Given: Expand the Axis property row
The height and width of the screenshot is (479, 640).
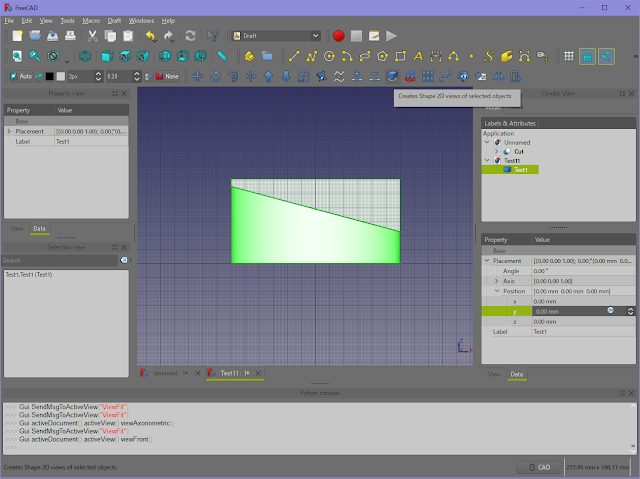Looking at the screenshot, I should [x=497, y=281].
